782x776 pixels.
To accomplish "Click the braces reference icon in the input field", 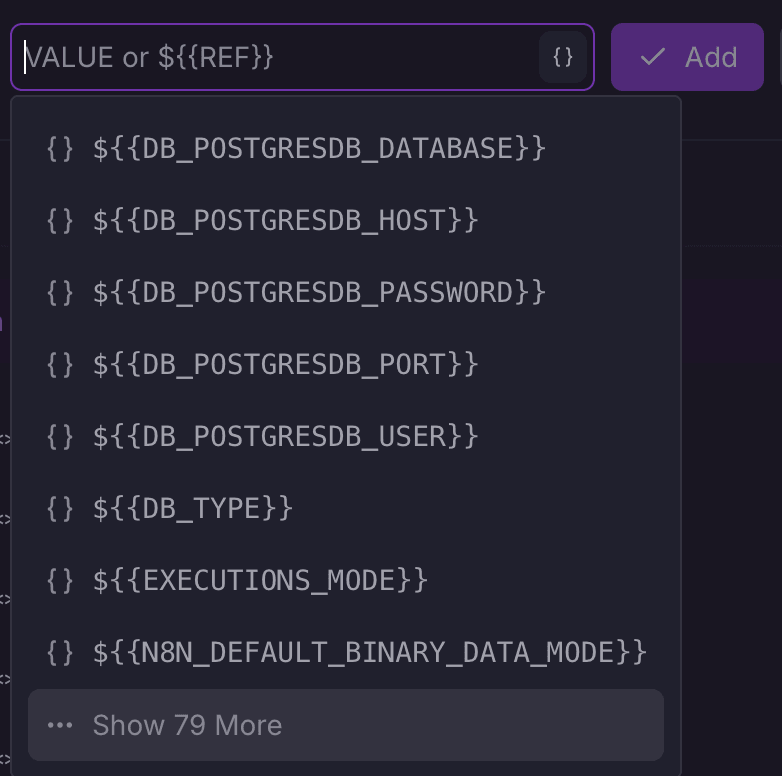I will 563,57.
